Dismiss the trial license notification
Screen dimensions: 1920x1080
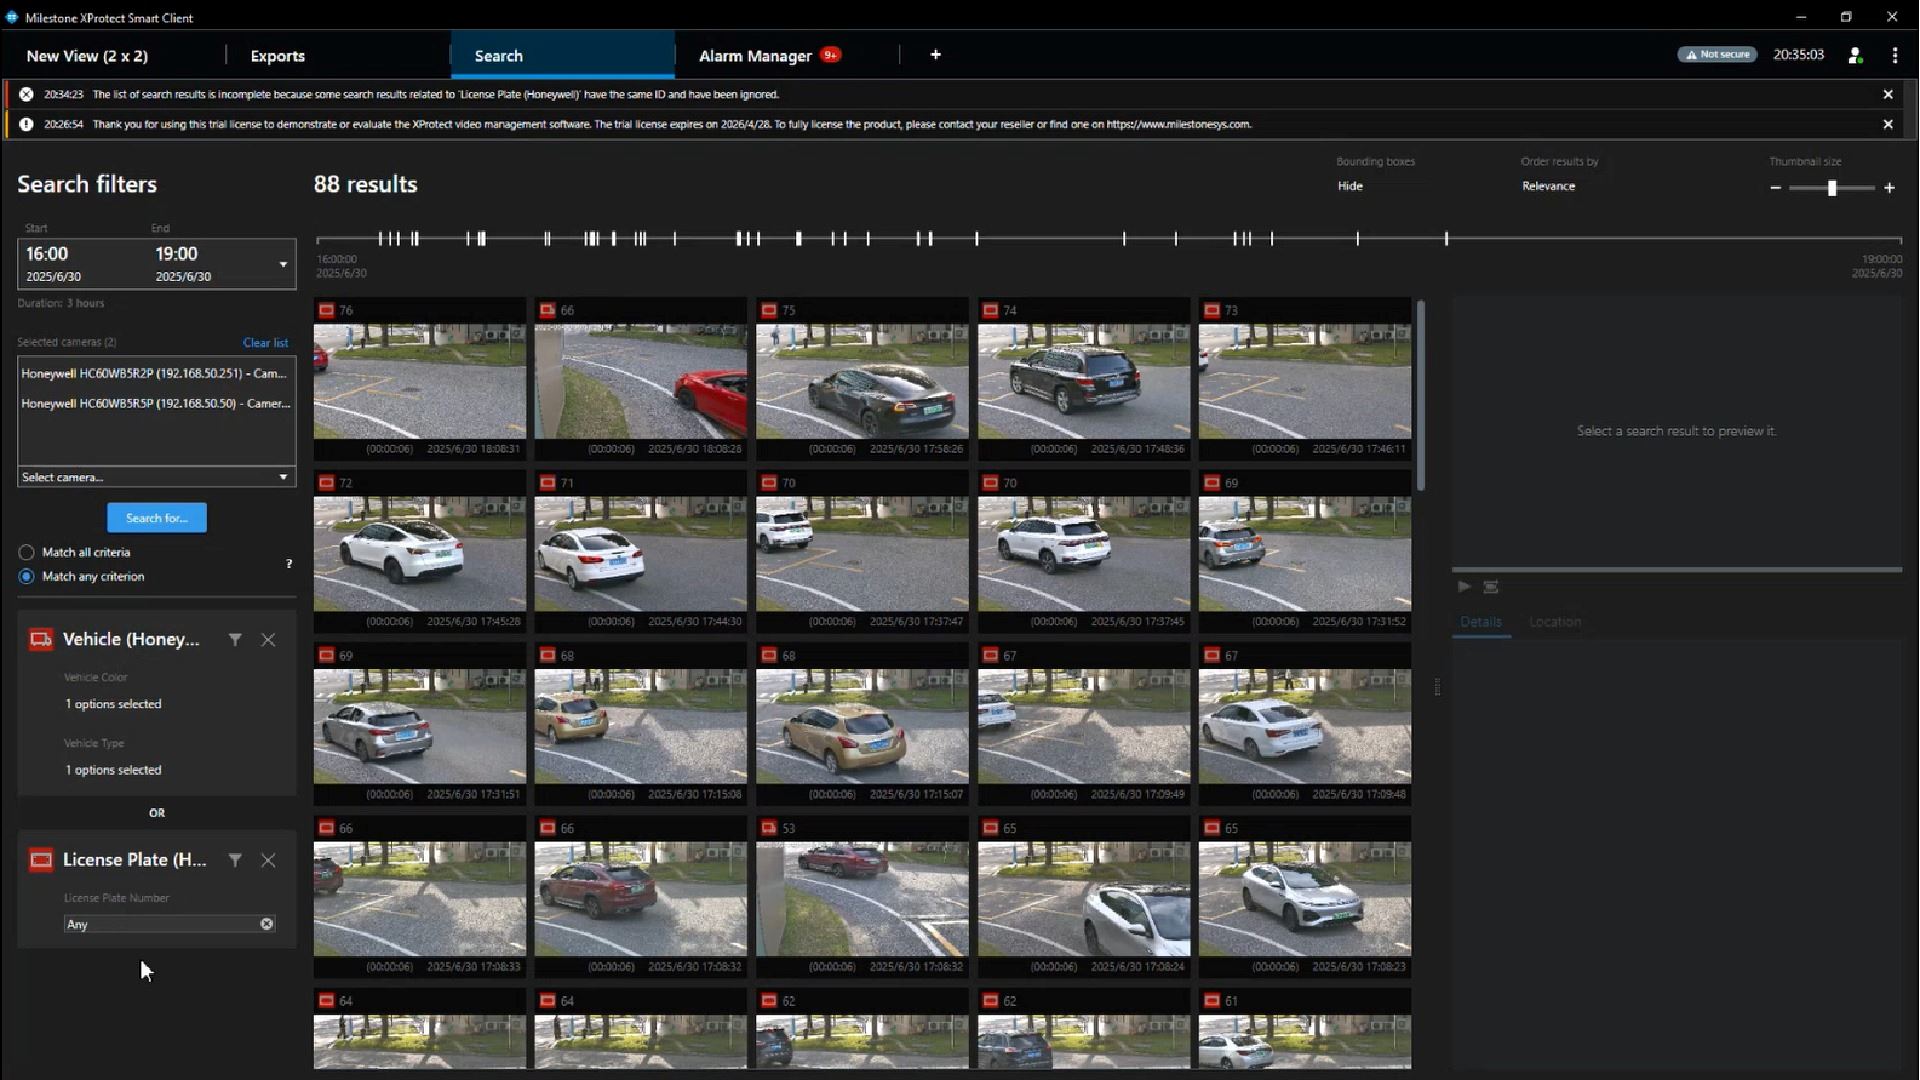(1888, 124)
